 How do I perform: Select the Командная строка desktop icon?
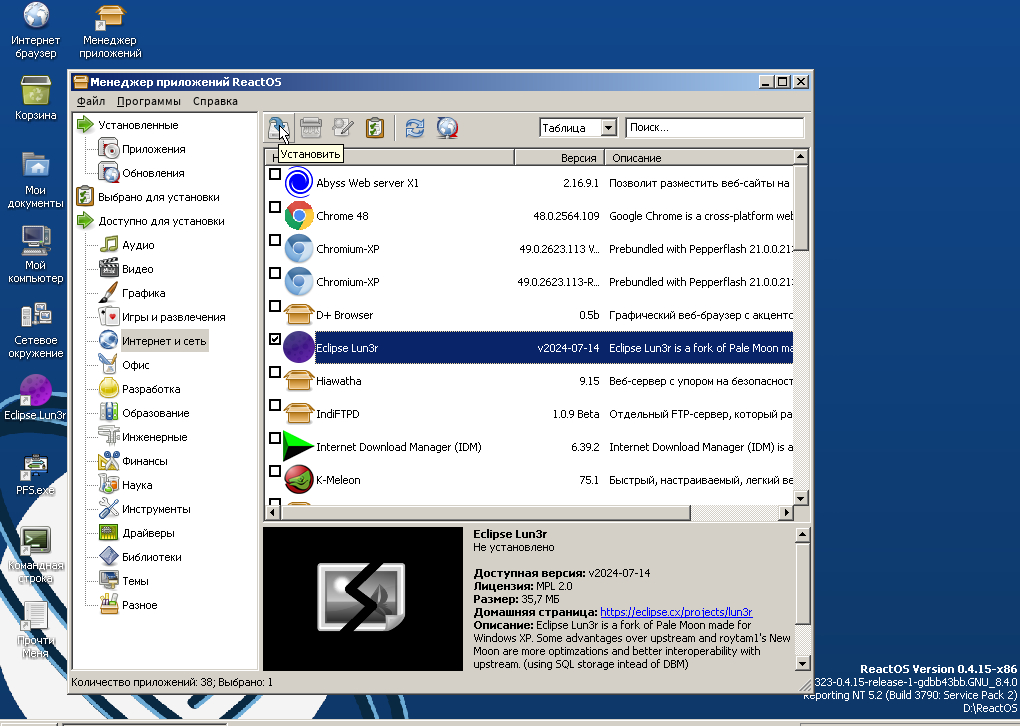click(x=36, y=556)
